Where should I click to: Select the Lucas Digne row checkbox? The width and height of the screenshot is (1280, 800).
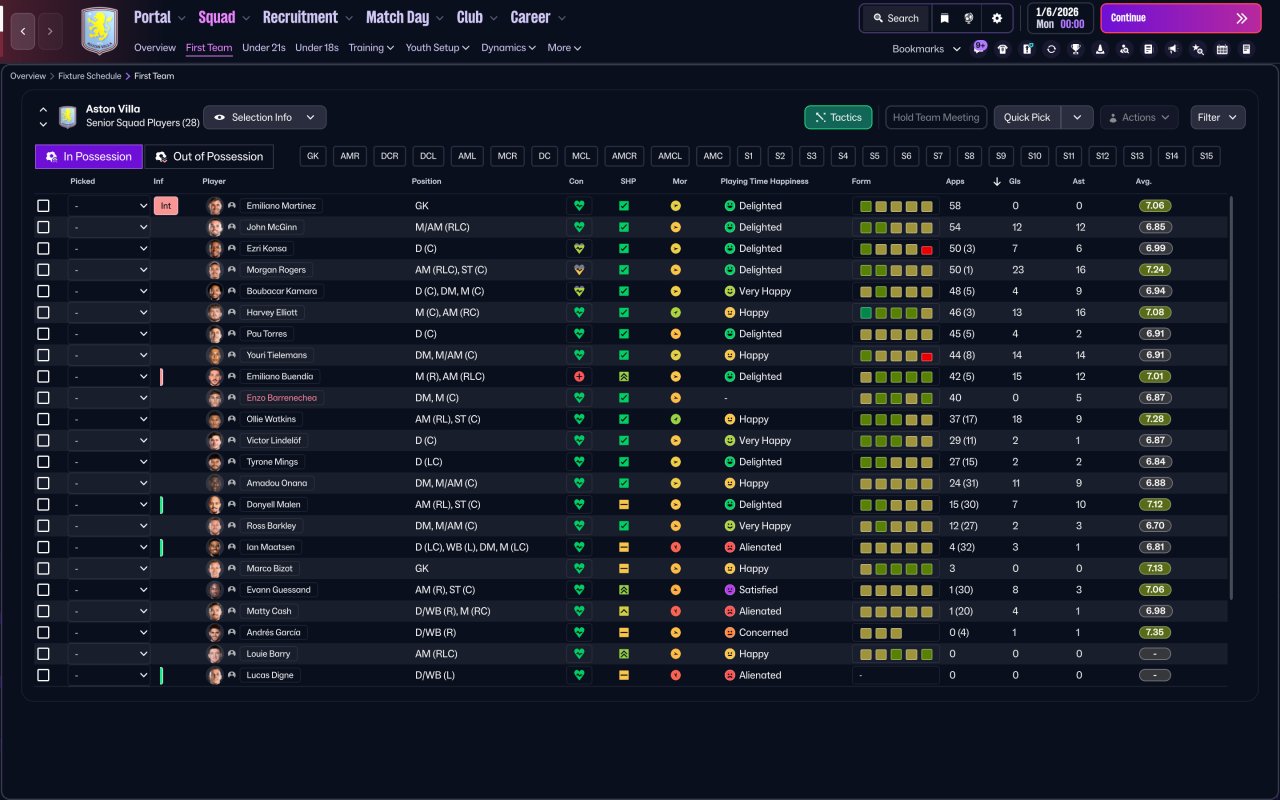pyautogui.click(x=43, y=675)
